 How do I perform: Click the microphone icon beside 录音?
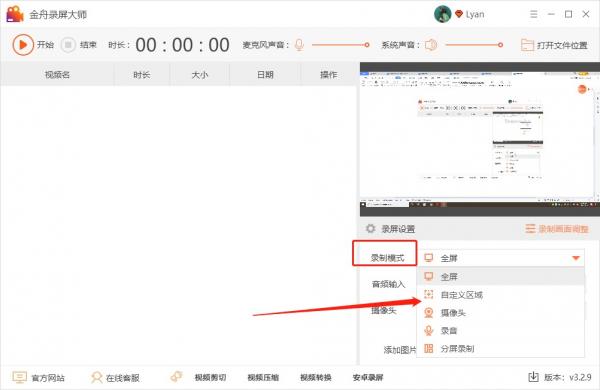(429, 330)
